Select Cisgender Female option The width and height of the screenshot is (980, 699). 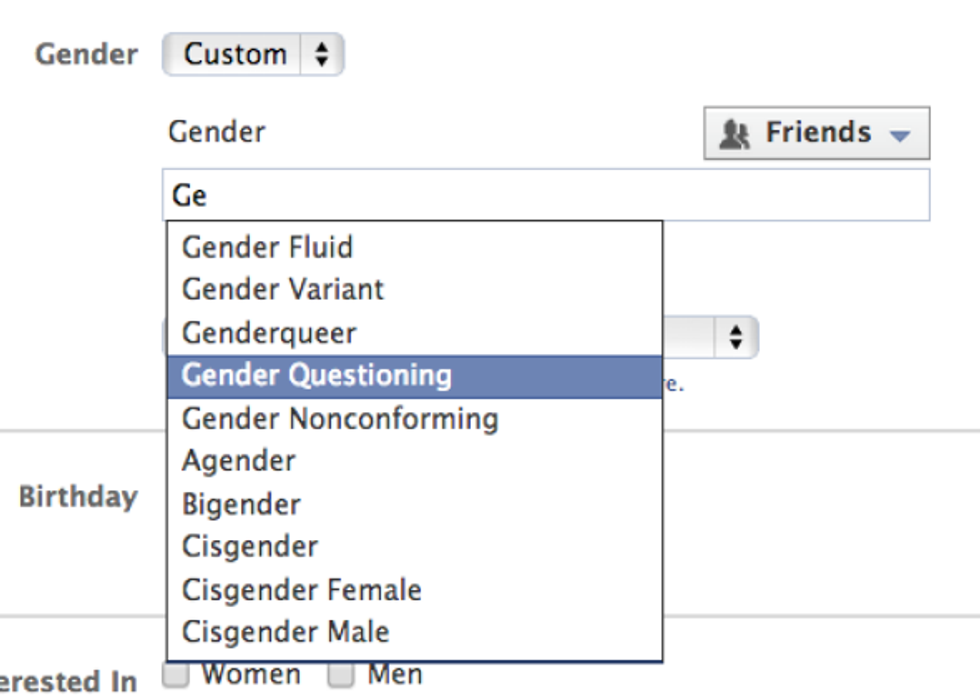point(301,590)
